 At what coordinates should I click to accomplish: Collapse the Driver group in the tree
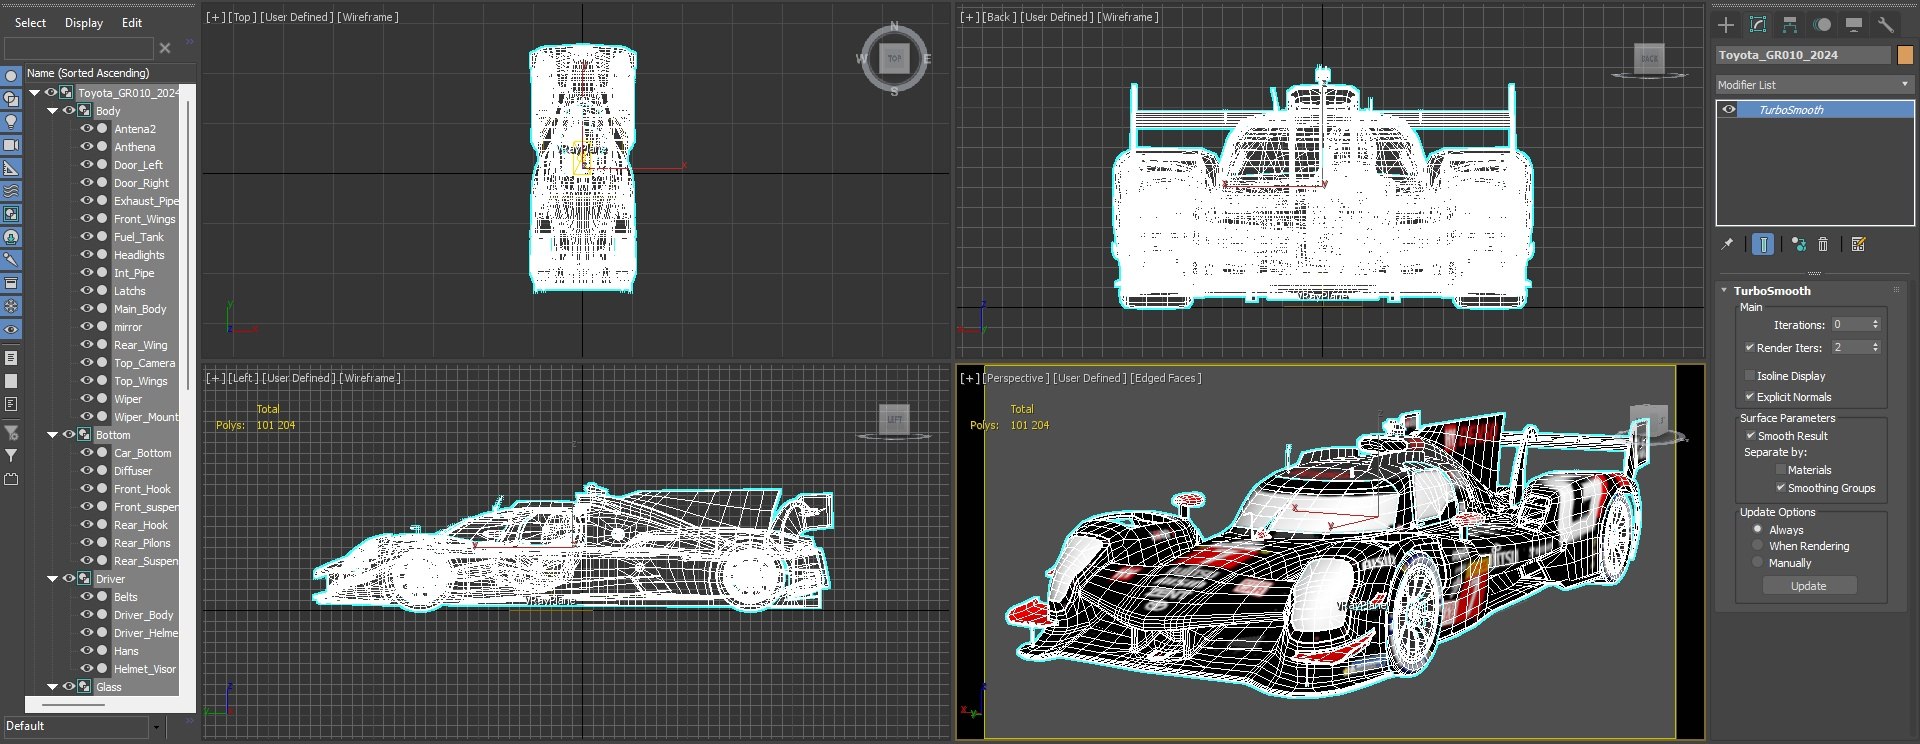tap(52, 579)
